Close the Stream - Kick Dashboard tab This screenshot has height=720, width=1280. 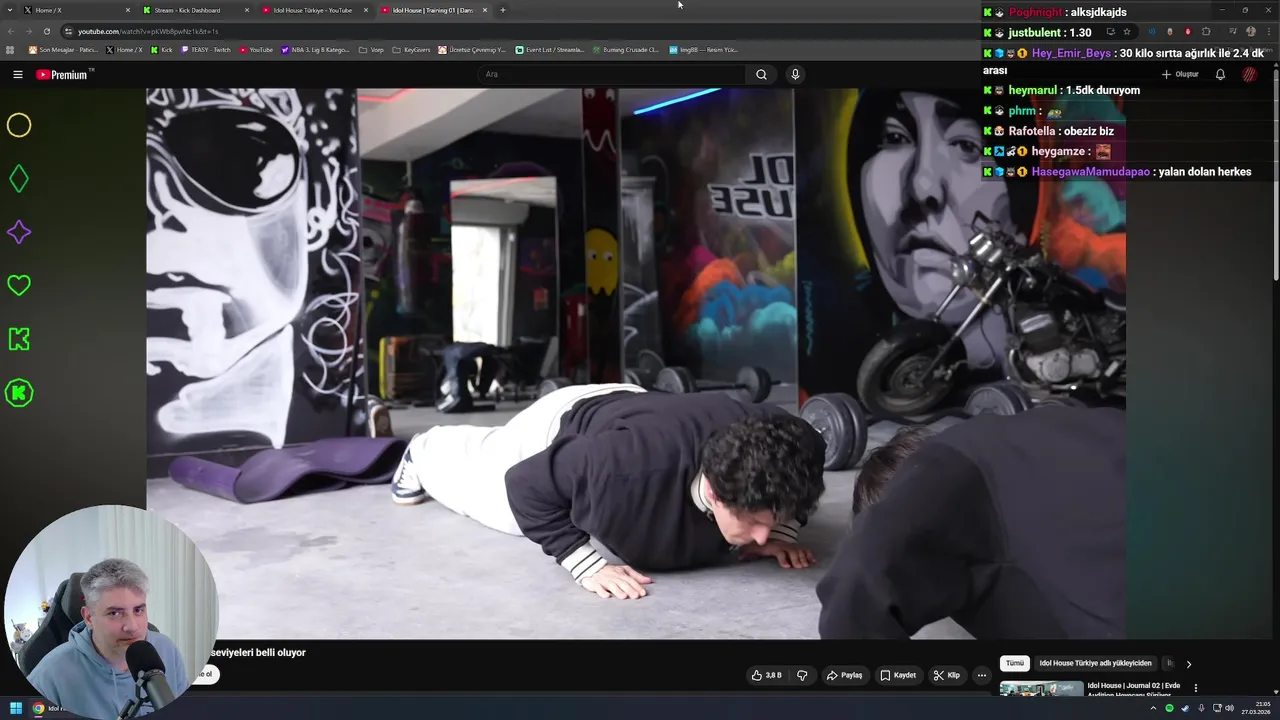pos(247,10)
